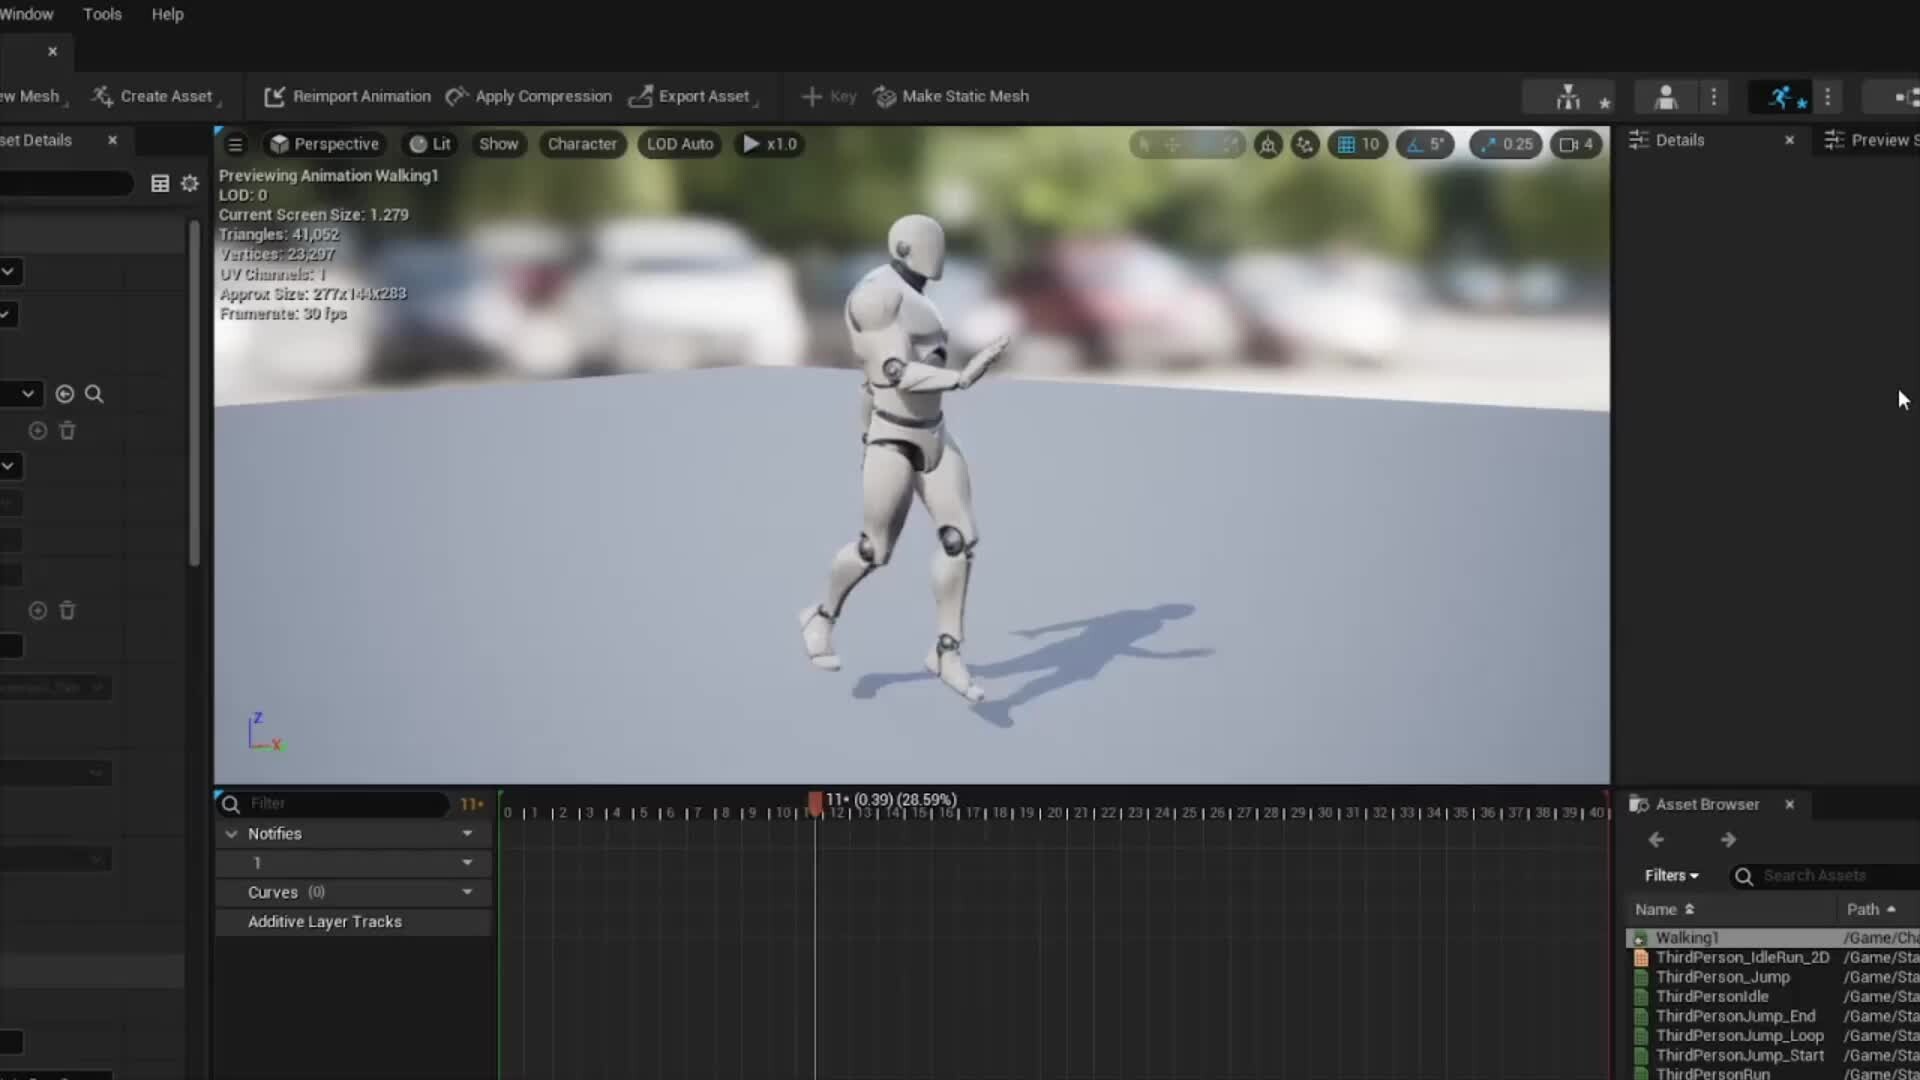Adjust camera speed via the camera icon
Image resolution: width=1920 pixels, height=1080 pixels.
tap(1575, 145)
